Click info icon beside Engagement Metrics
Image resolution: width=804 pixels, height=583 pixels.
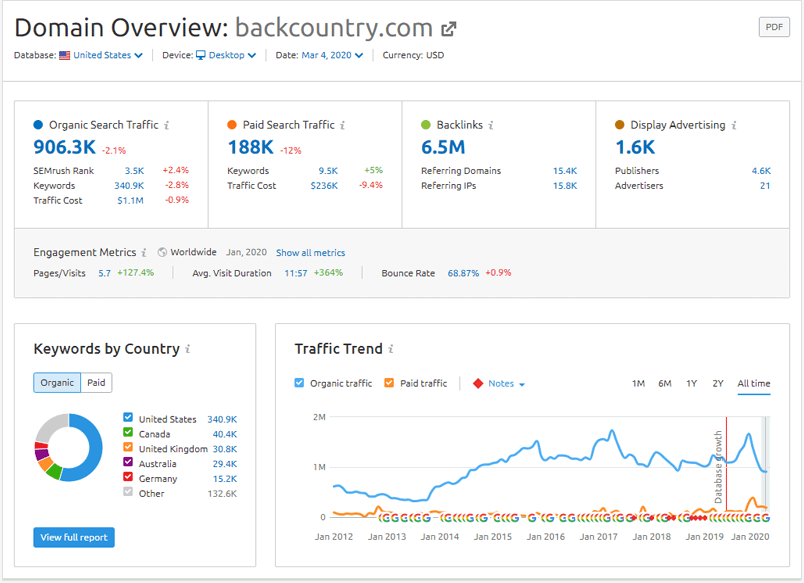coord(144,253)
